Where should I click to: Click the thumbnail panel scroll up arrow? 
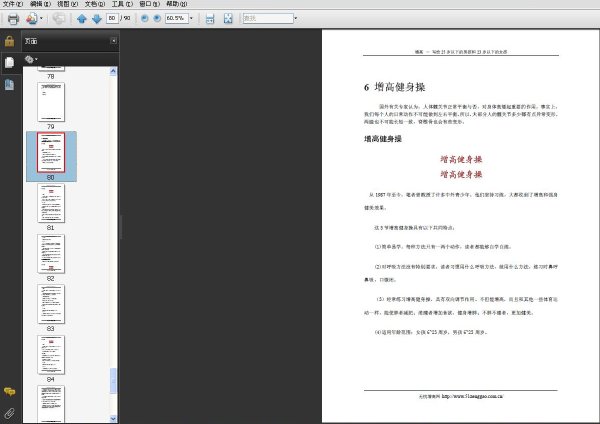point(113,71)
